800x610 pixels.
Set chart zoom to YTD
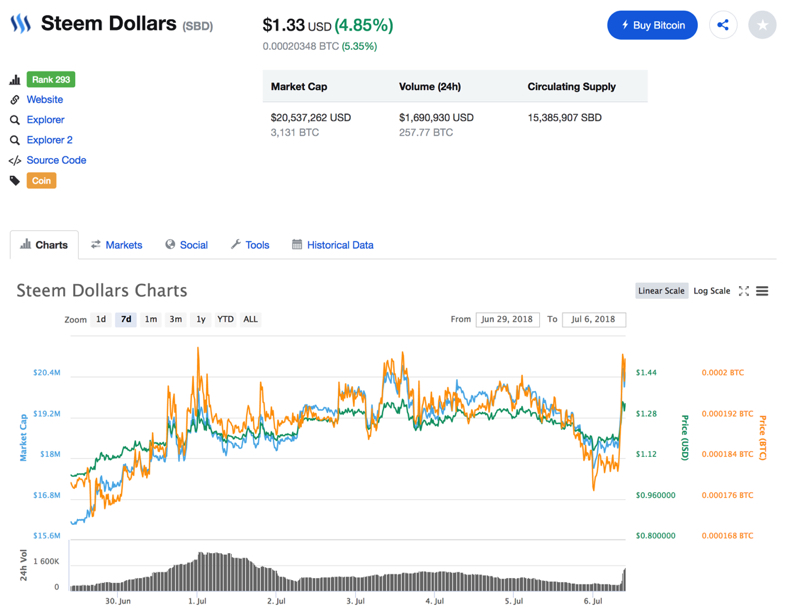225,319
